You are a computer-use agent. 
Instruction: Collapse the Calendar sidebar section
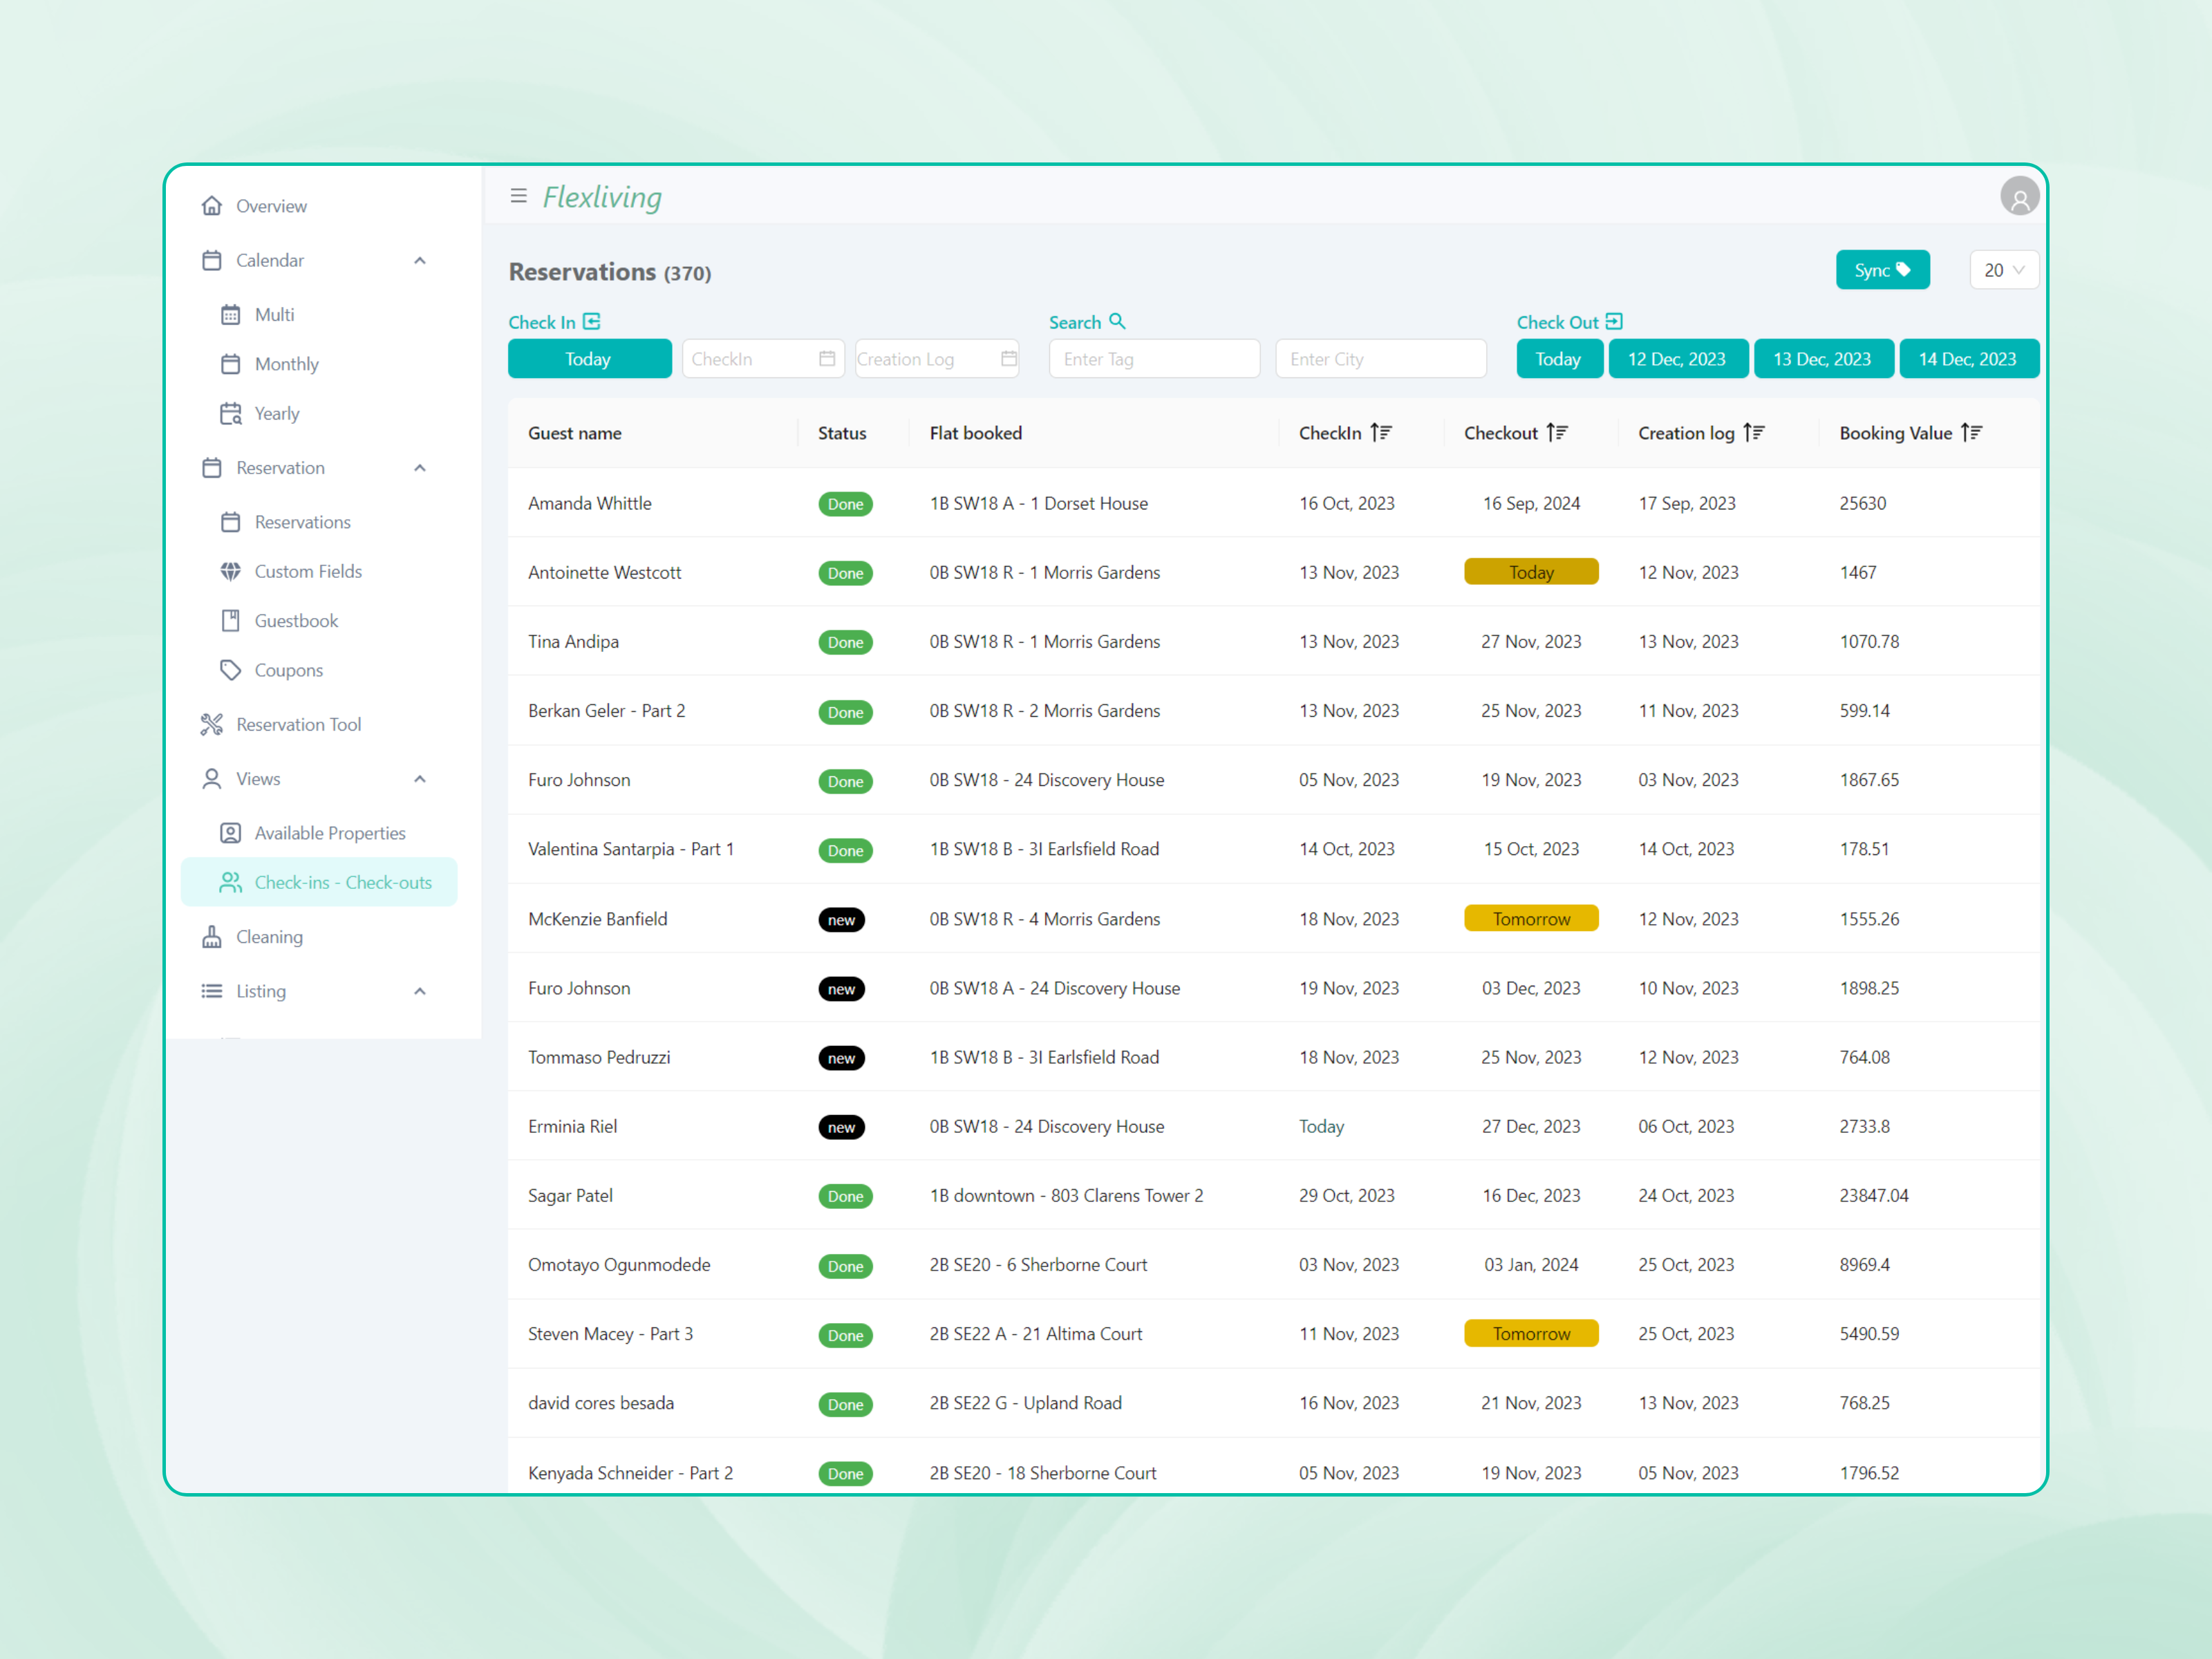[420, 261]
